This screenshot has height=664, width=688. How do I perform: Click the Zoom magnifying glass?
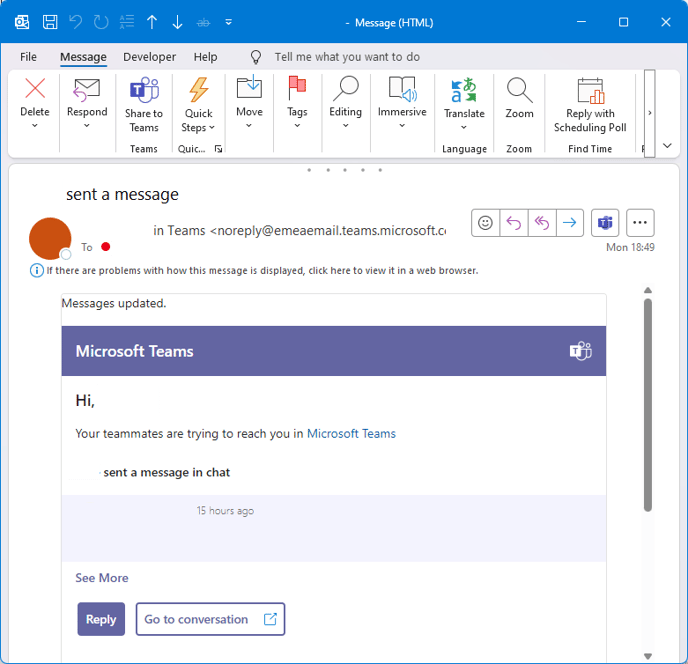(x=520, y=90)
